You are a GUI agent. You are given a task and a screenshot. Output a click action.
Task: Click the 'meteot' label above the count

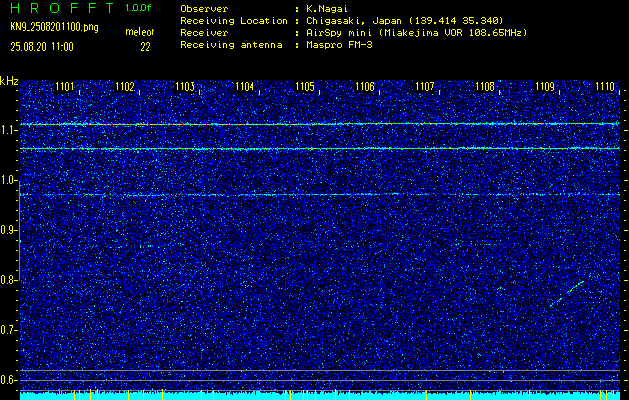click(x=140, y=32)
